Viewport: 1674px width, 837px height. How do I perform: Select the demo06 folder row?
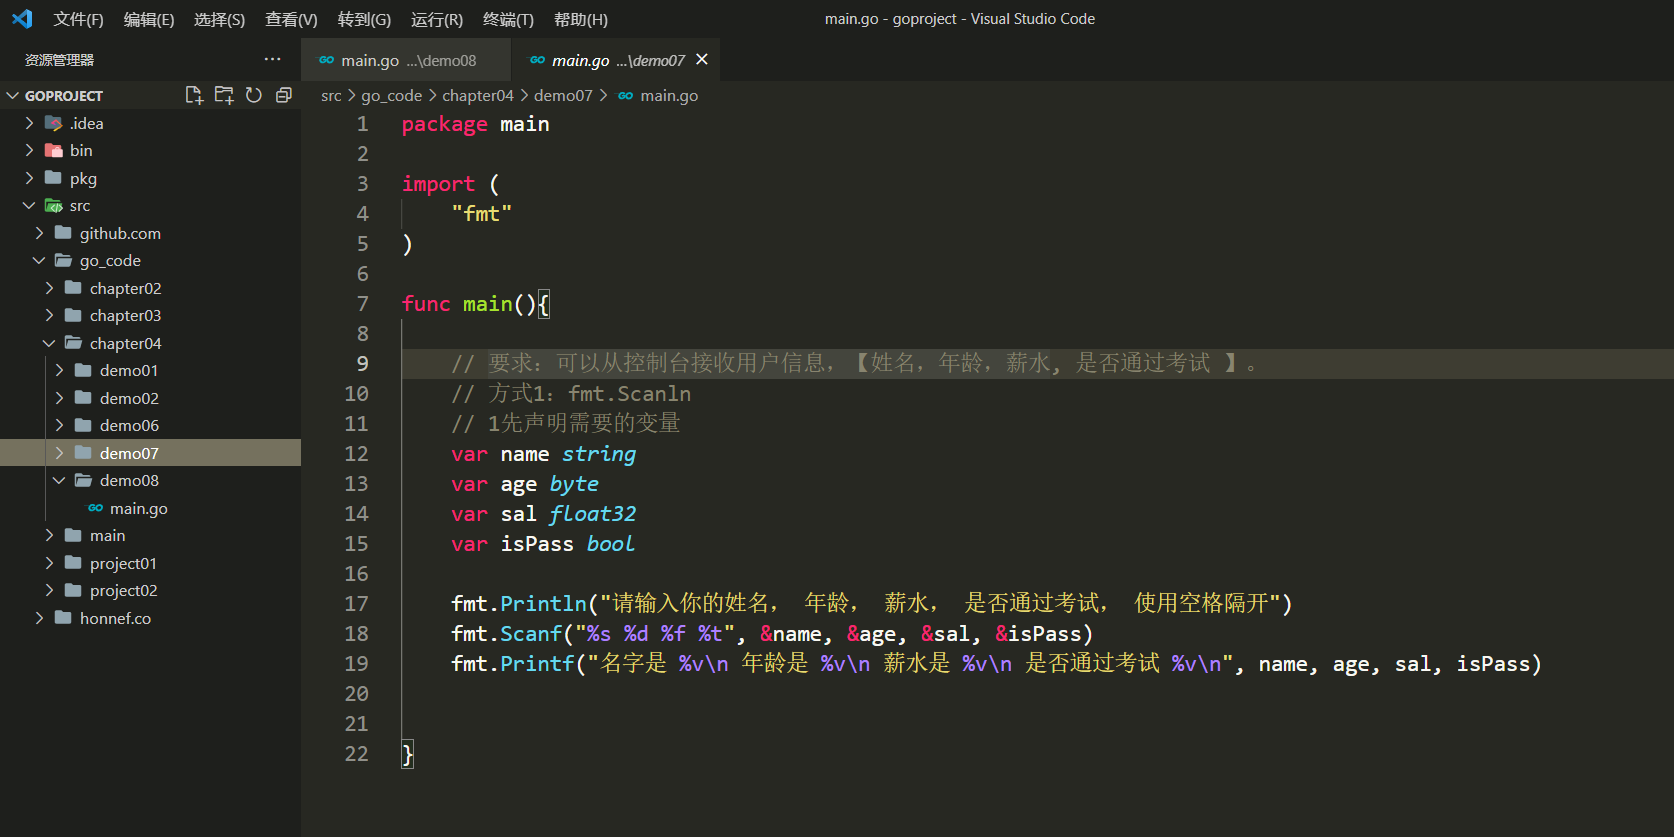coord(150,425)
